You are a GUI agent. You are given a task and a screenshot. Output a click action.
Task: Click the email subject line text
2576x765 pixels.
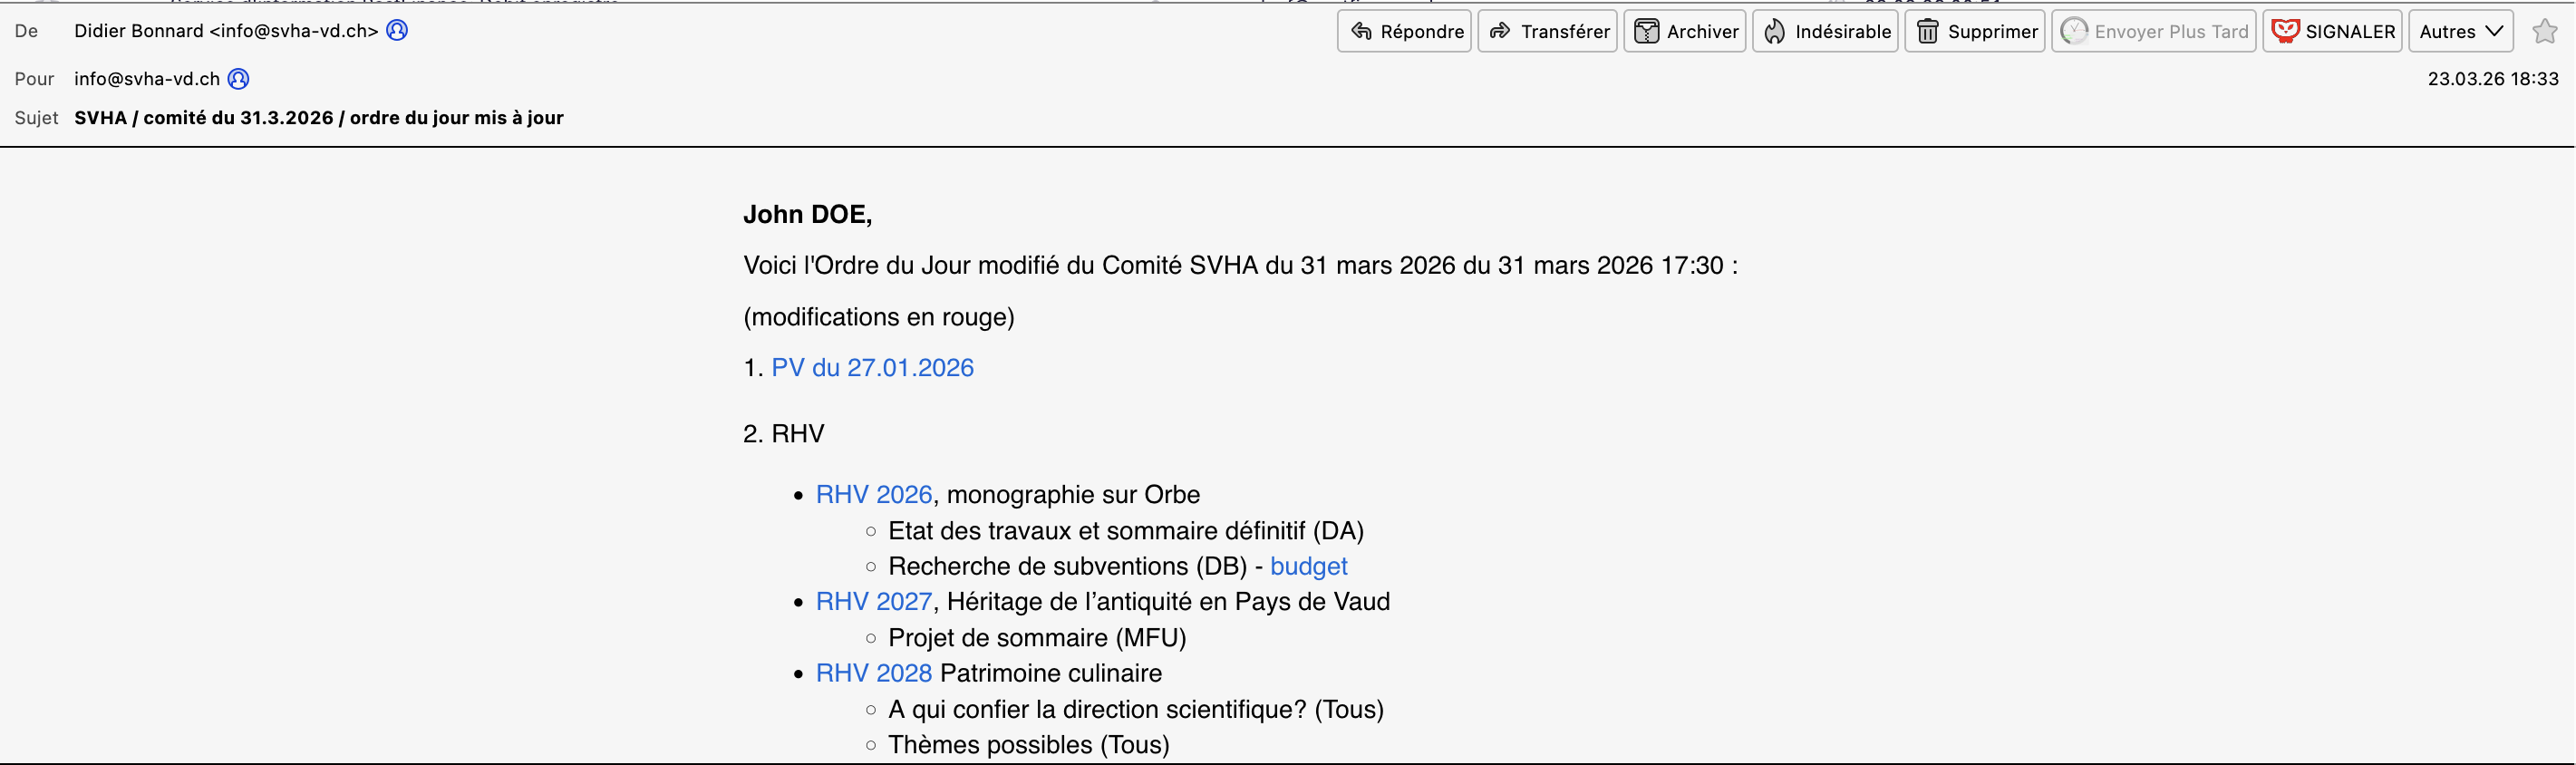click(x=319, y=118)
